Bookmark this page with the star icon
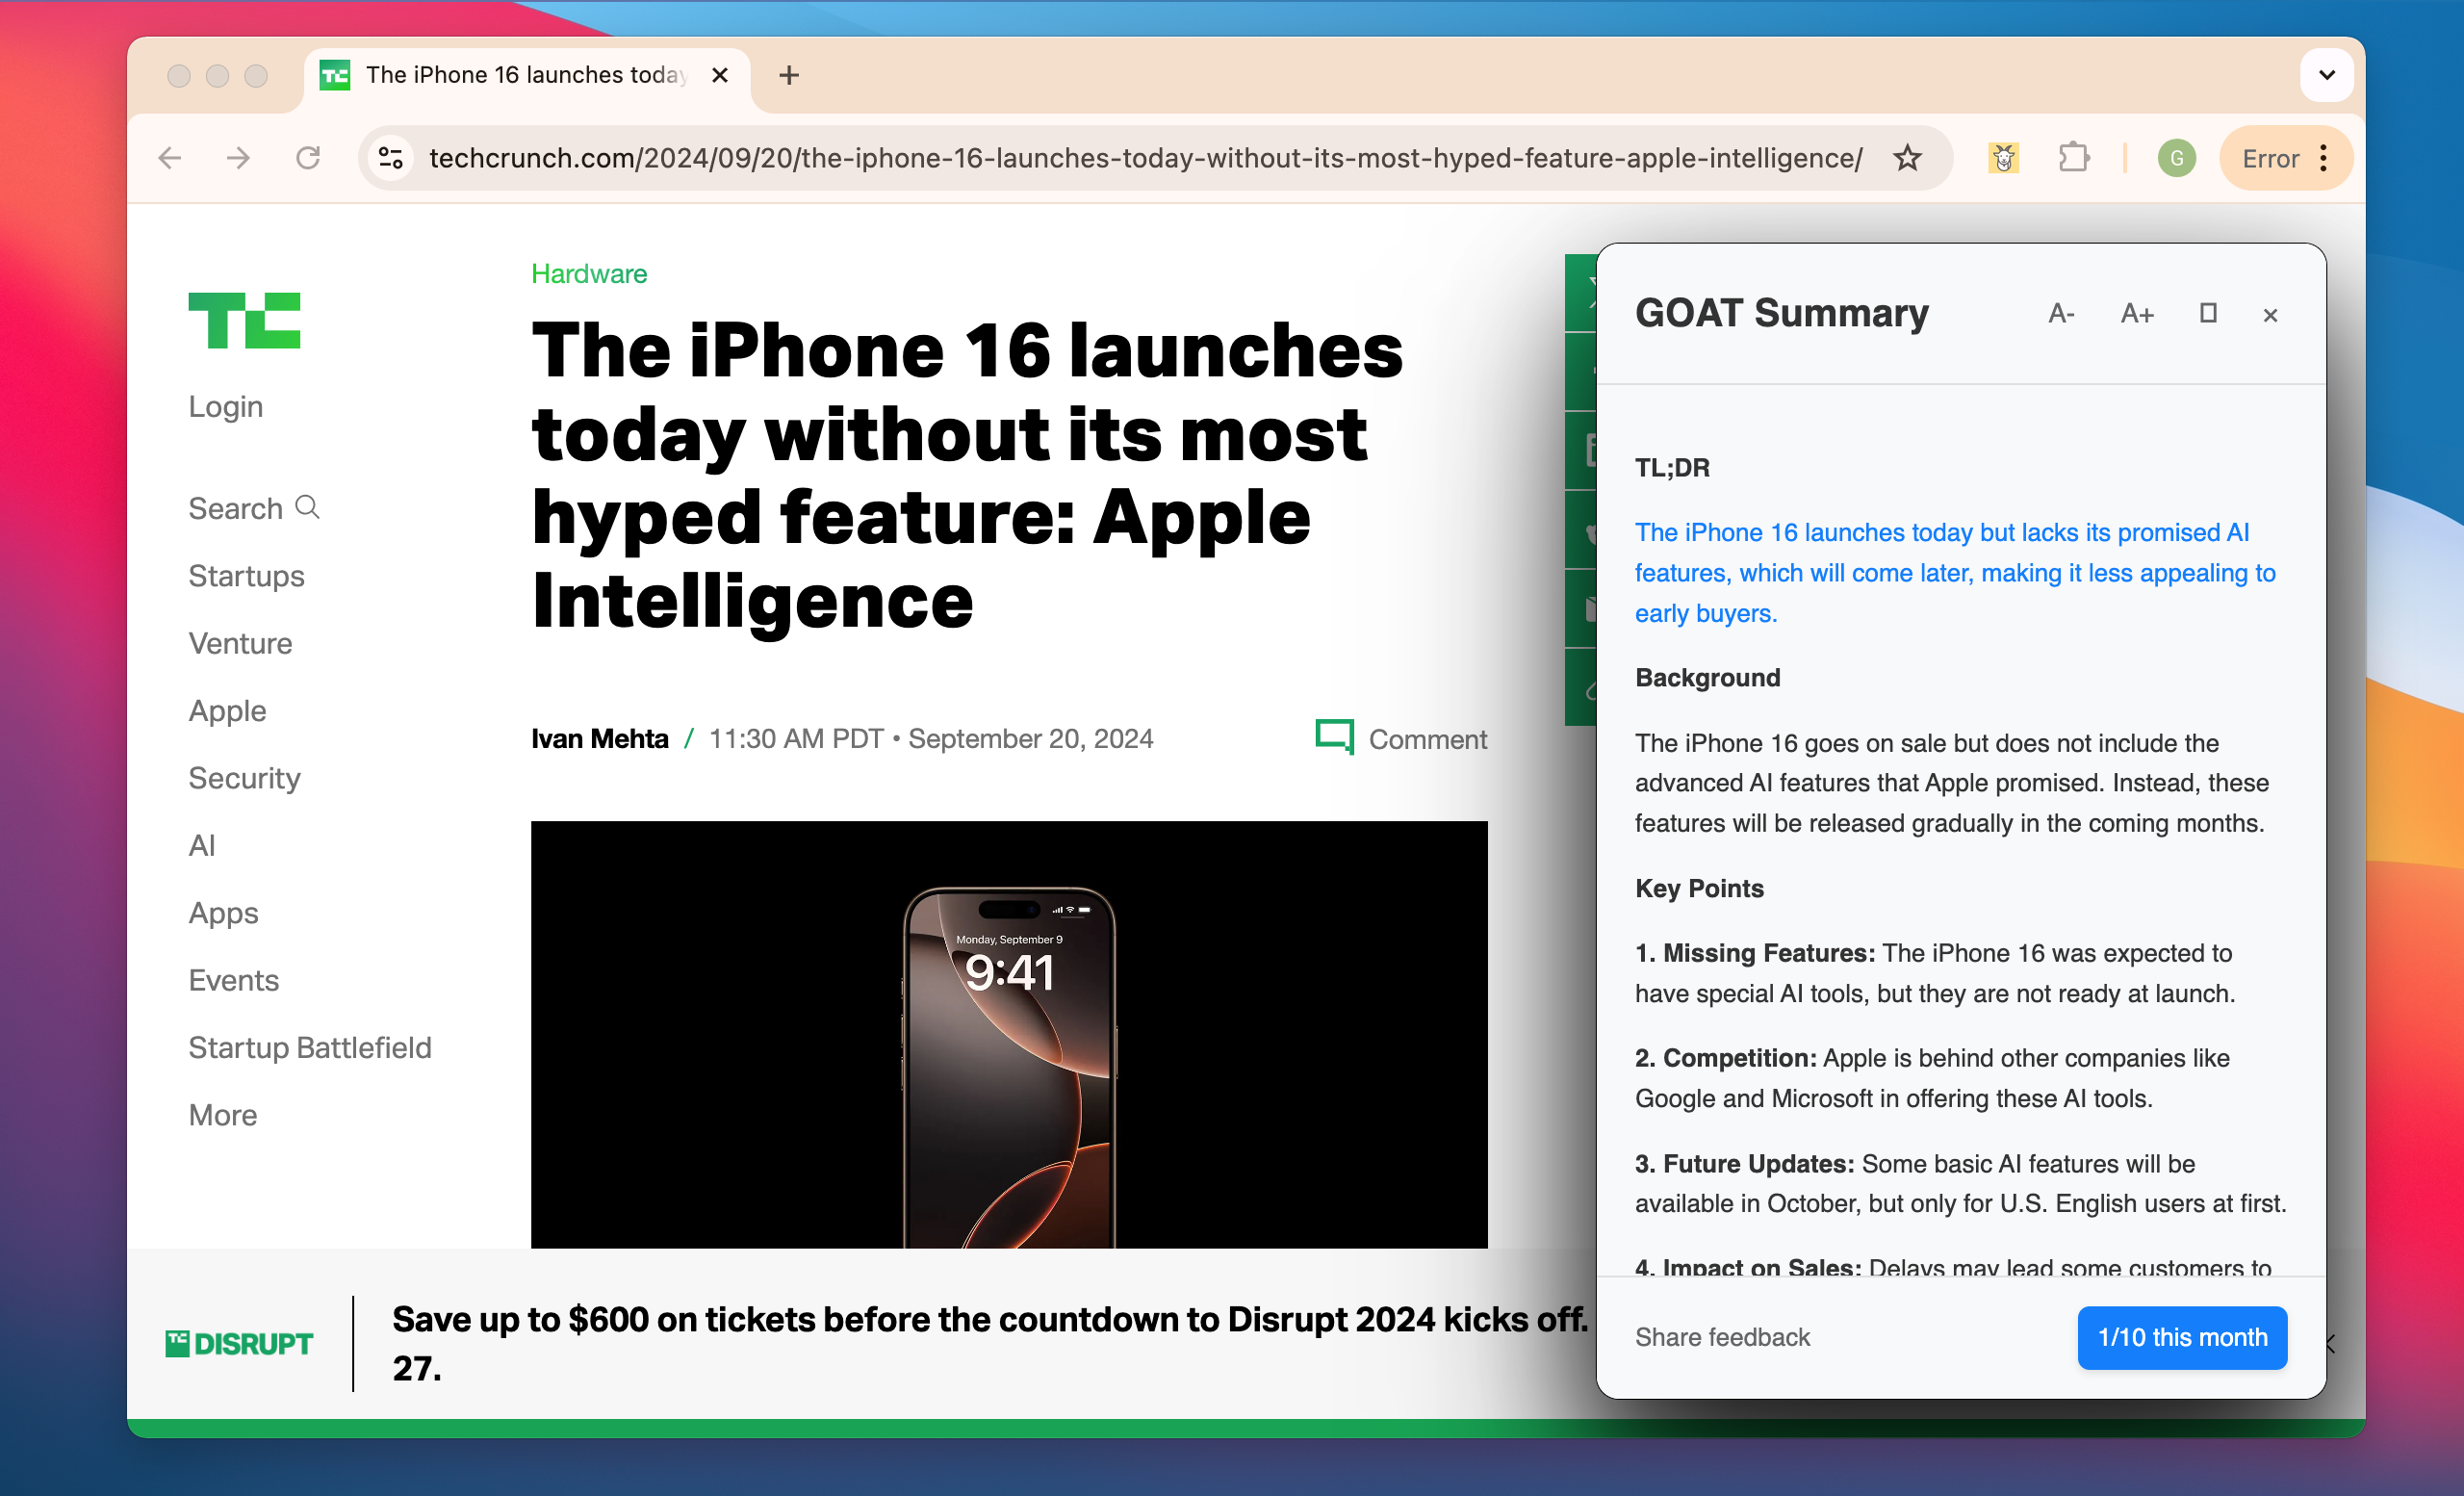The height and width of the screenshot is (1496, 2464). (1907, 158)
